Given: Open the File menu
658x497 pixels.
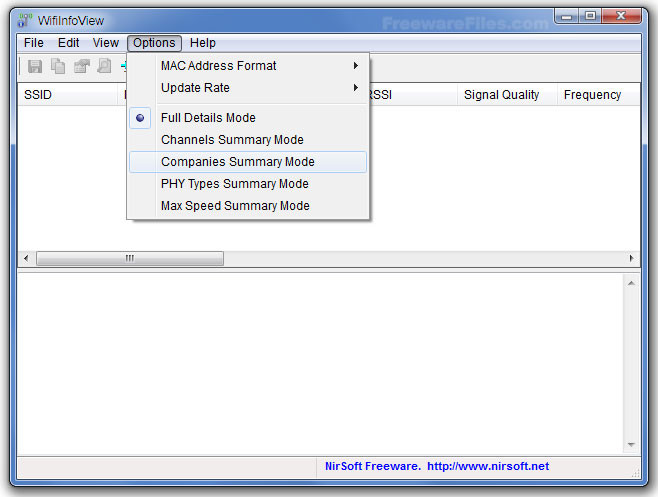Looking at the screenshot, I should [34, 43].
